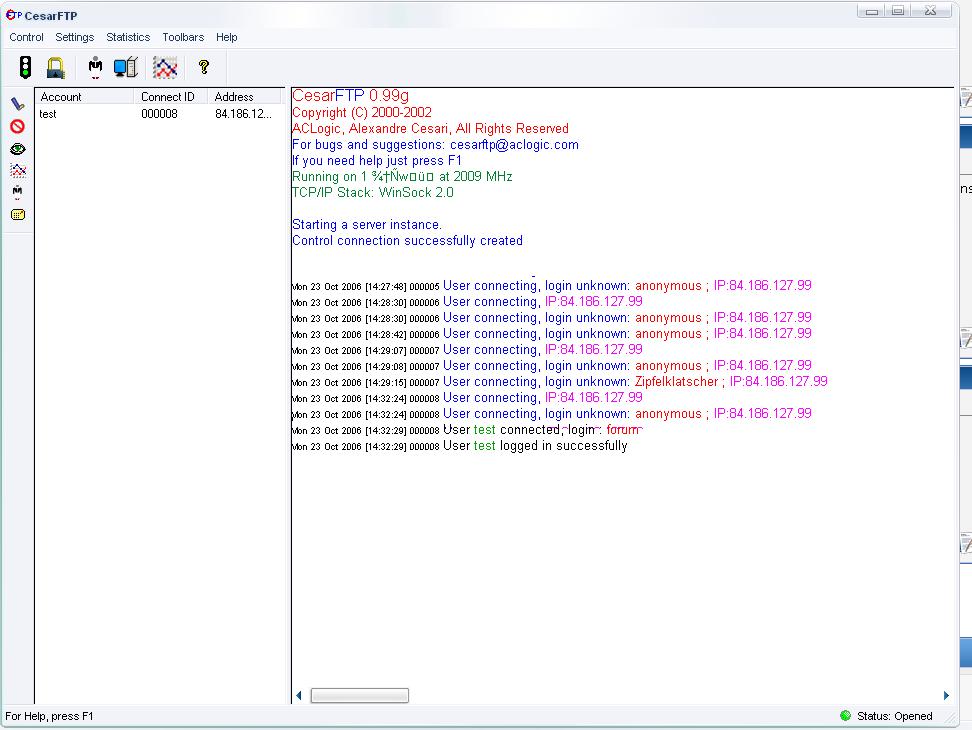972x730 pixels.
Task: Click the Zipfelklatscher login log entry
Action: tap(559, 382)
